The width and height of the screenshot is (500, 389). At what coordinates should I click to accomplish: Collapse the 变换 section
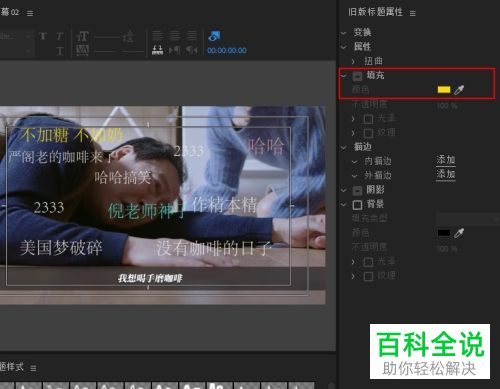344,33
